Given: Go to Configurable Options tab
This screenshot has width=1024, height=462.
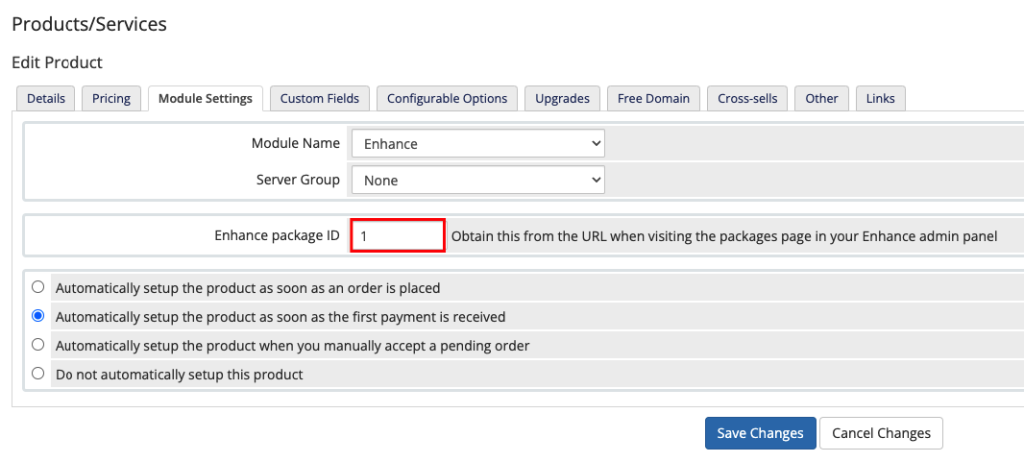Looking at the screenshot, I should [447, 99].
